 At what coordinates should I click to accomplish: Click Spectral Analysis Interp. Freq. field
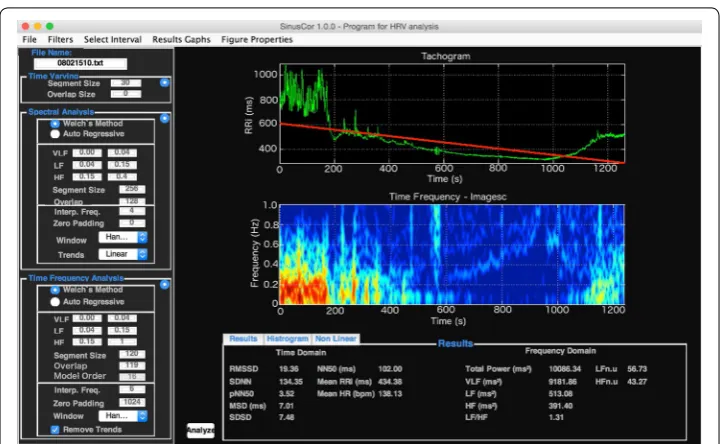[x=132, y=211]
